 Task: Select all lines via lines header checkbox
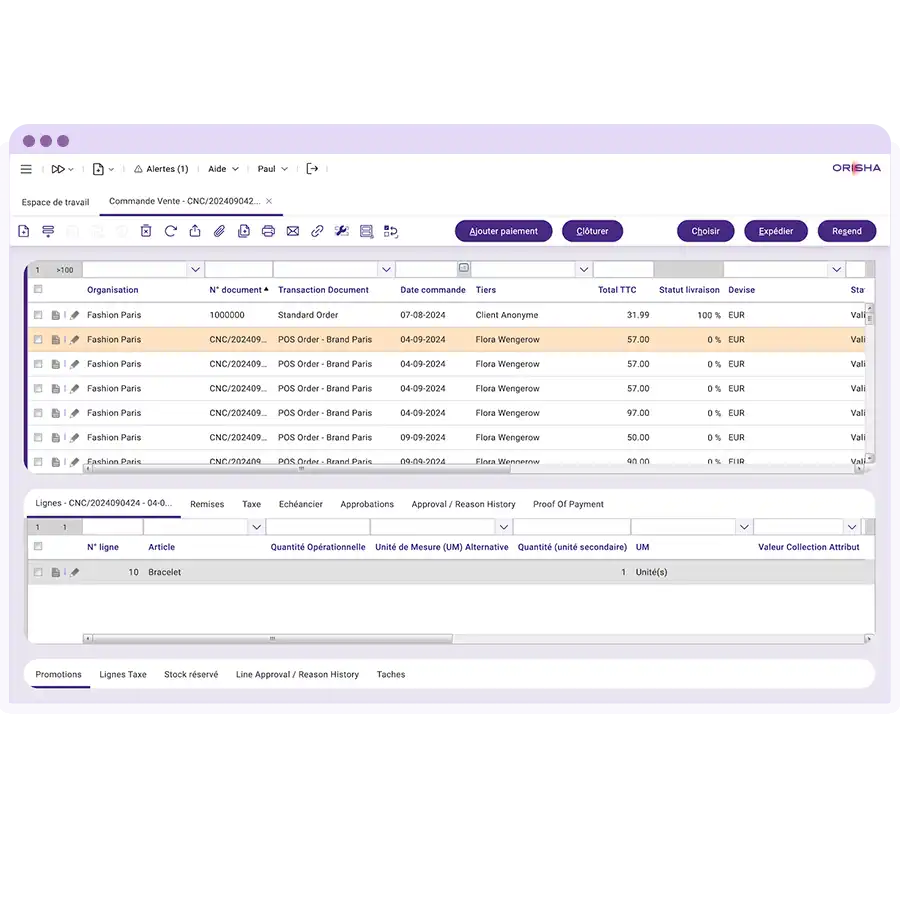(38, 546)
